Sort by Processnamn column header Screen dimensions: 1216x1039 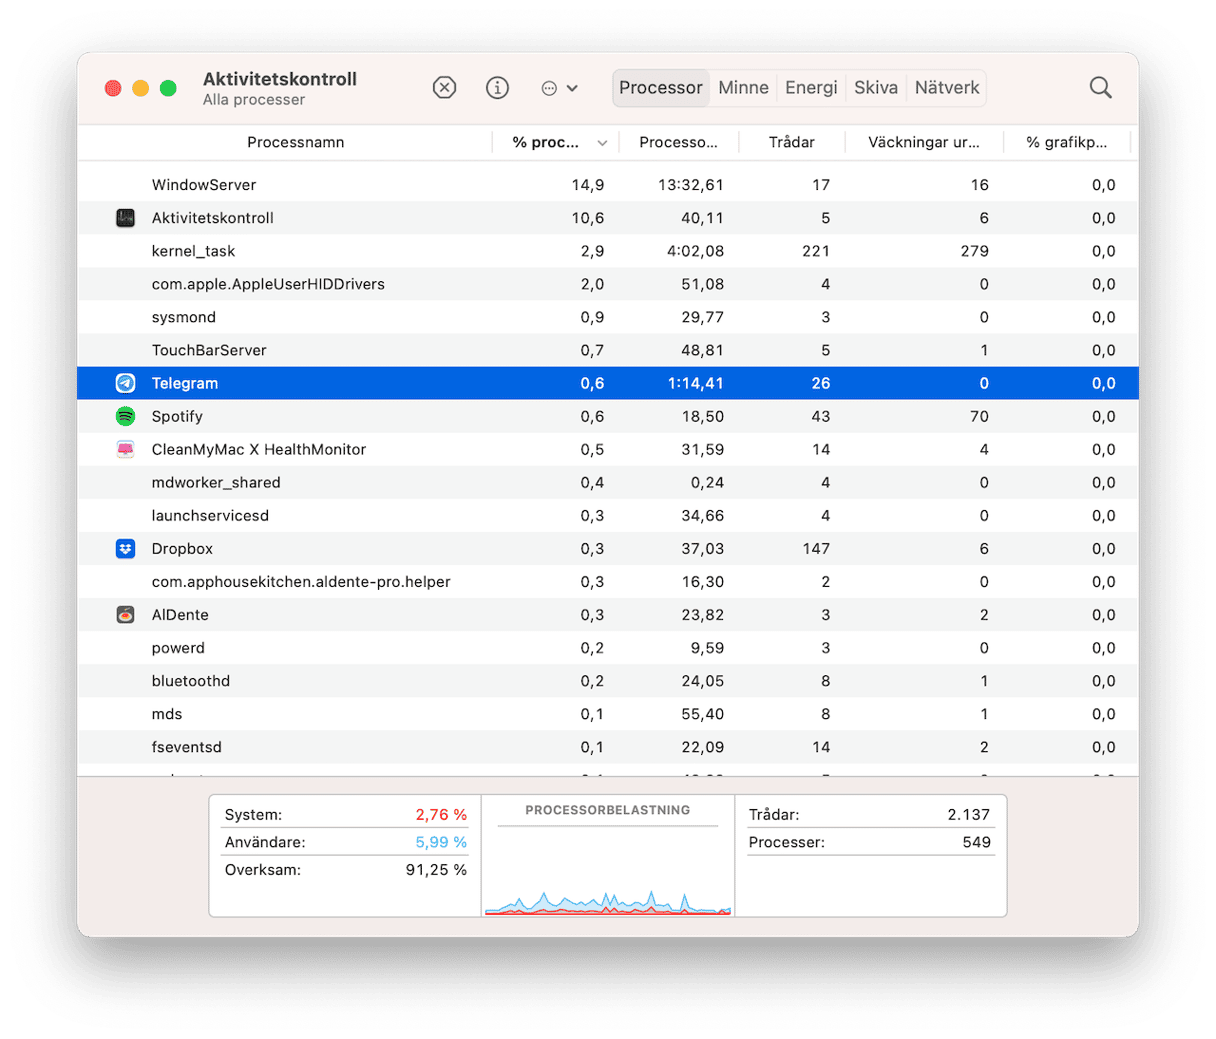click(x=295, y=143)
